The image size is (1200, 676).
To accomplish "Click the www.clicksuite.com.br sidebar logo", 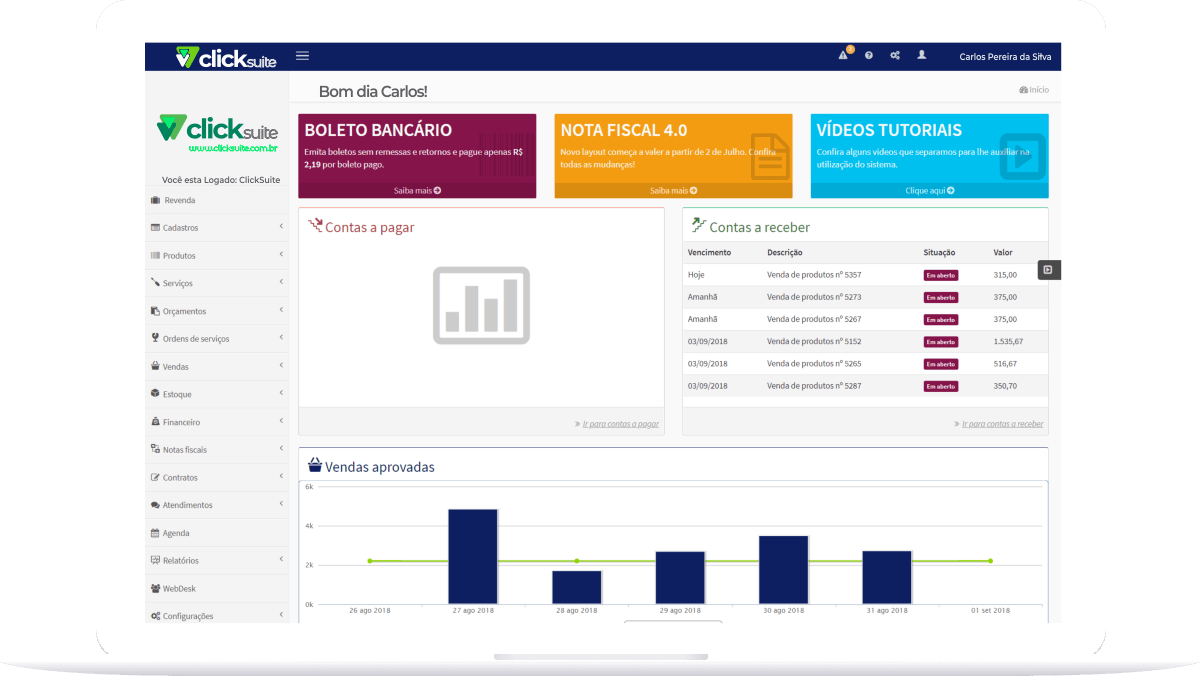I will pyautogui.click(x=217, y=134).
